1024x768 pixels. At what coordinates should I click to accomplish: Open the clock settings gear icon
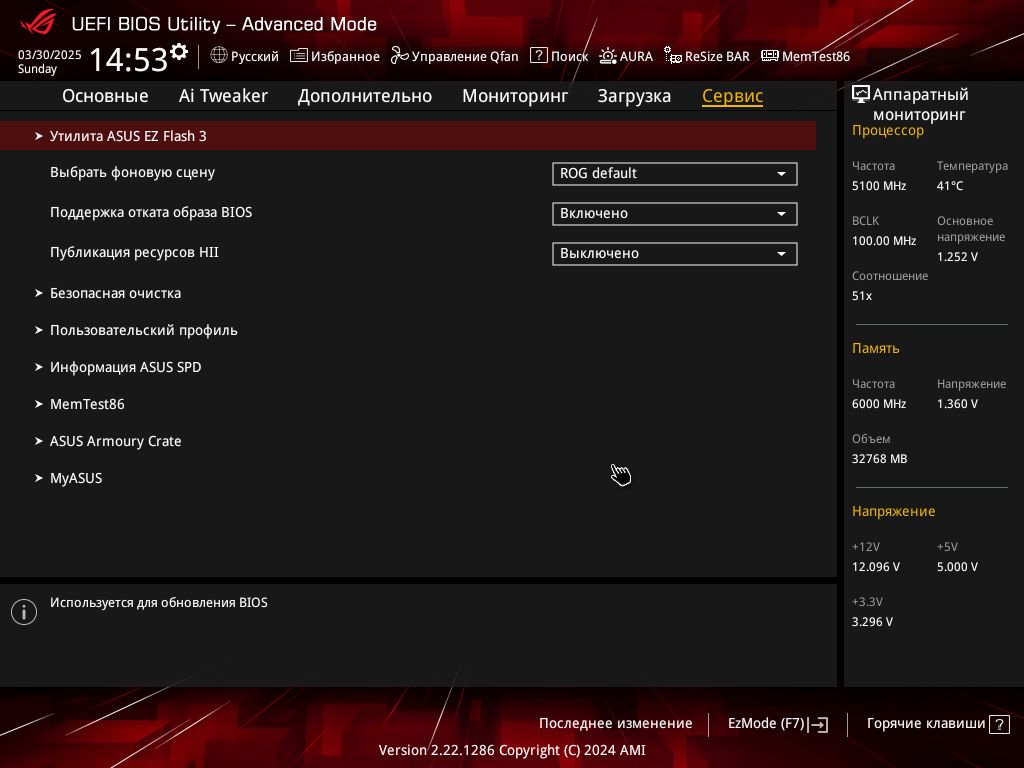(179, 51)
